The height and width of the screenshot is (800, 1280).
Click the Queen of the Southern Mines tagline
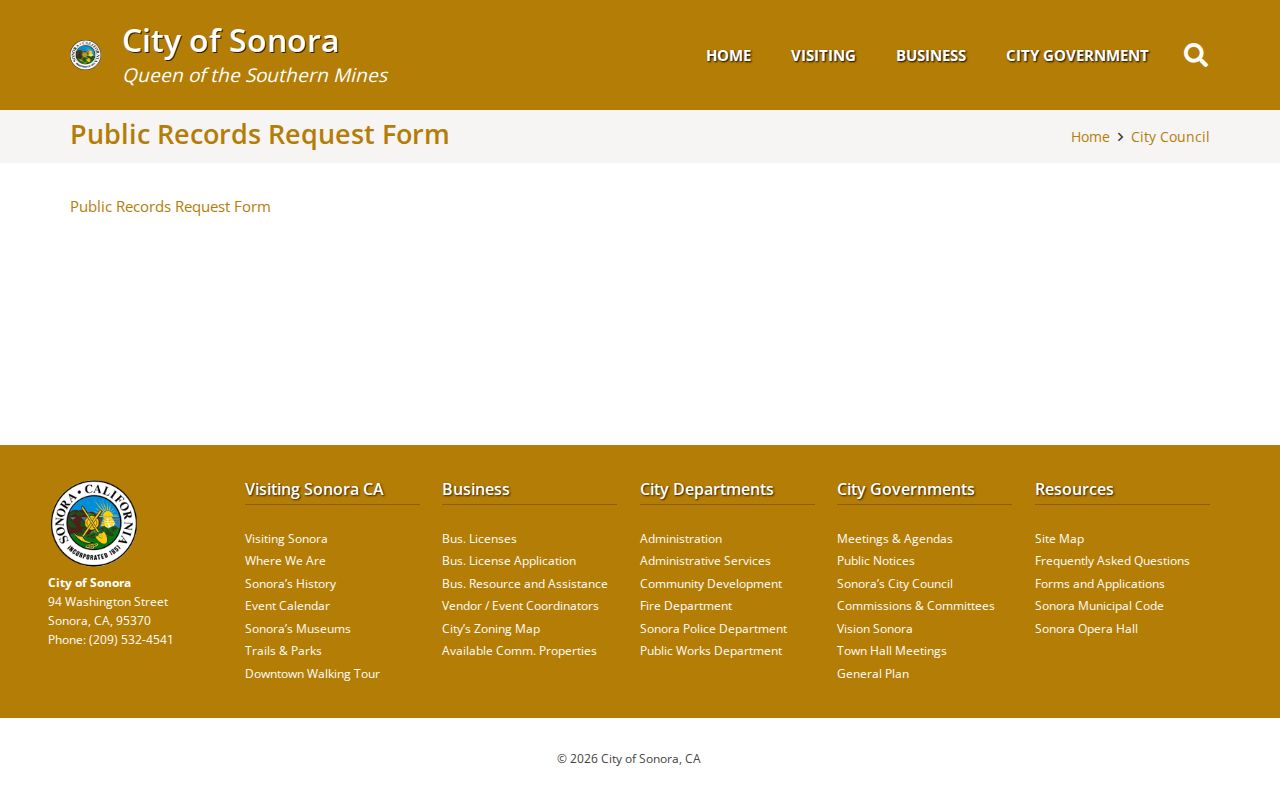[255, 76]
